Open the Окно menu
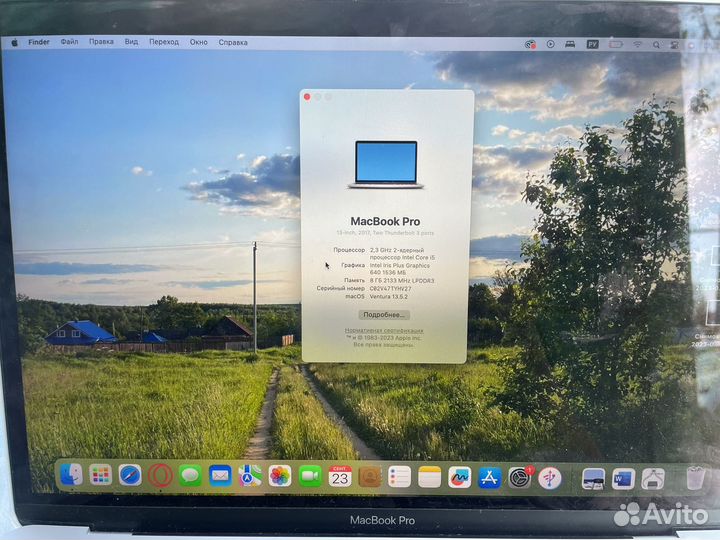The height and width of the screenshot is (540, 720). coord(198,42)
